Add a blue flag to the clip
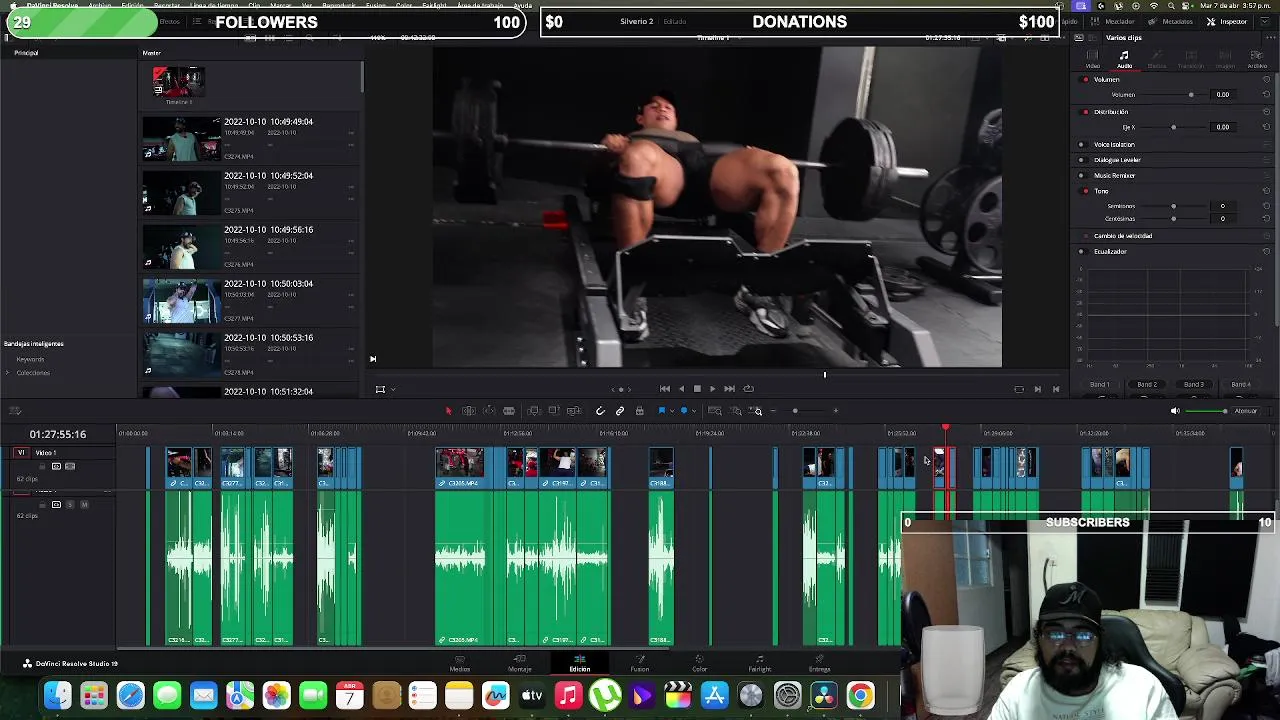This screenshot has width=1280, height=720. (x=661, y=411)
